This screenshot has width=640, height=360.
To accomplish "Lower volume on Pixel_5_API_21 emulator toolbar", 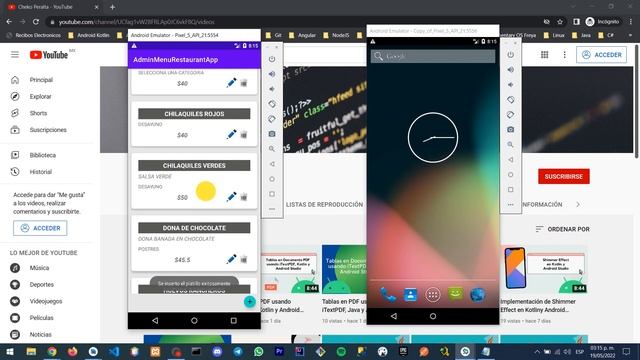I will pos(272,89).
